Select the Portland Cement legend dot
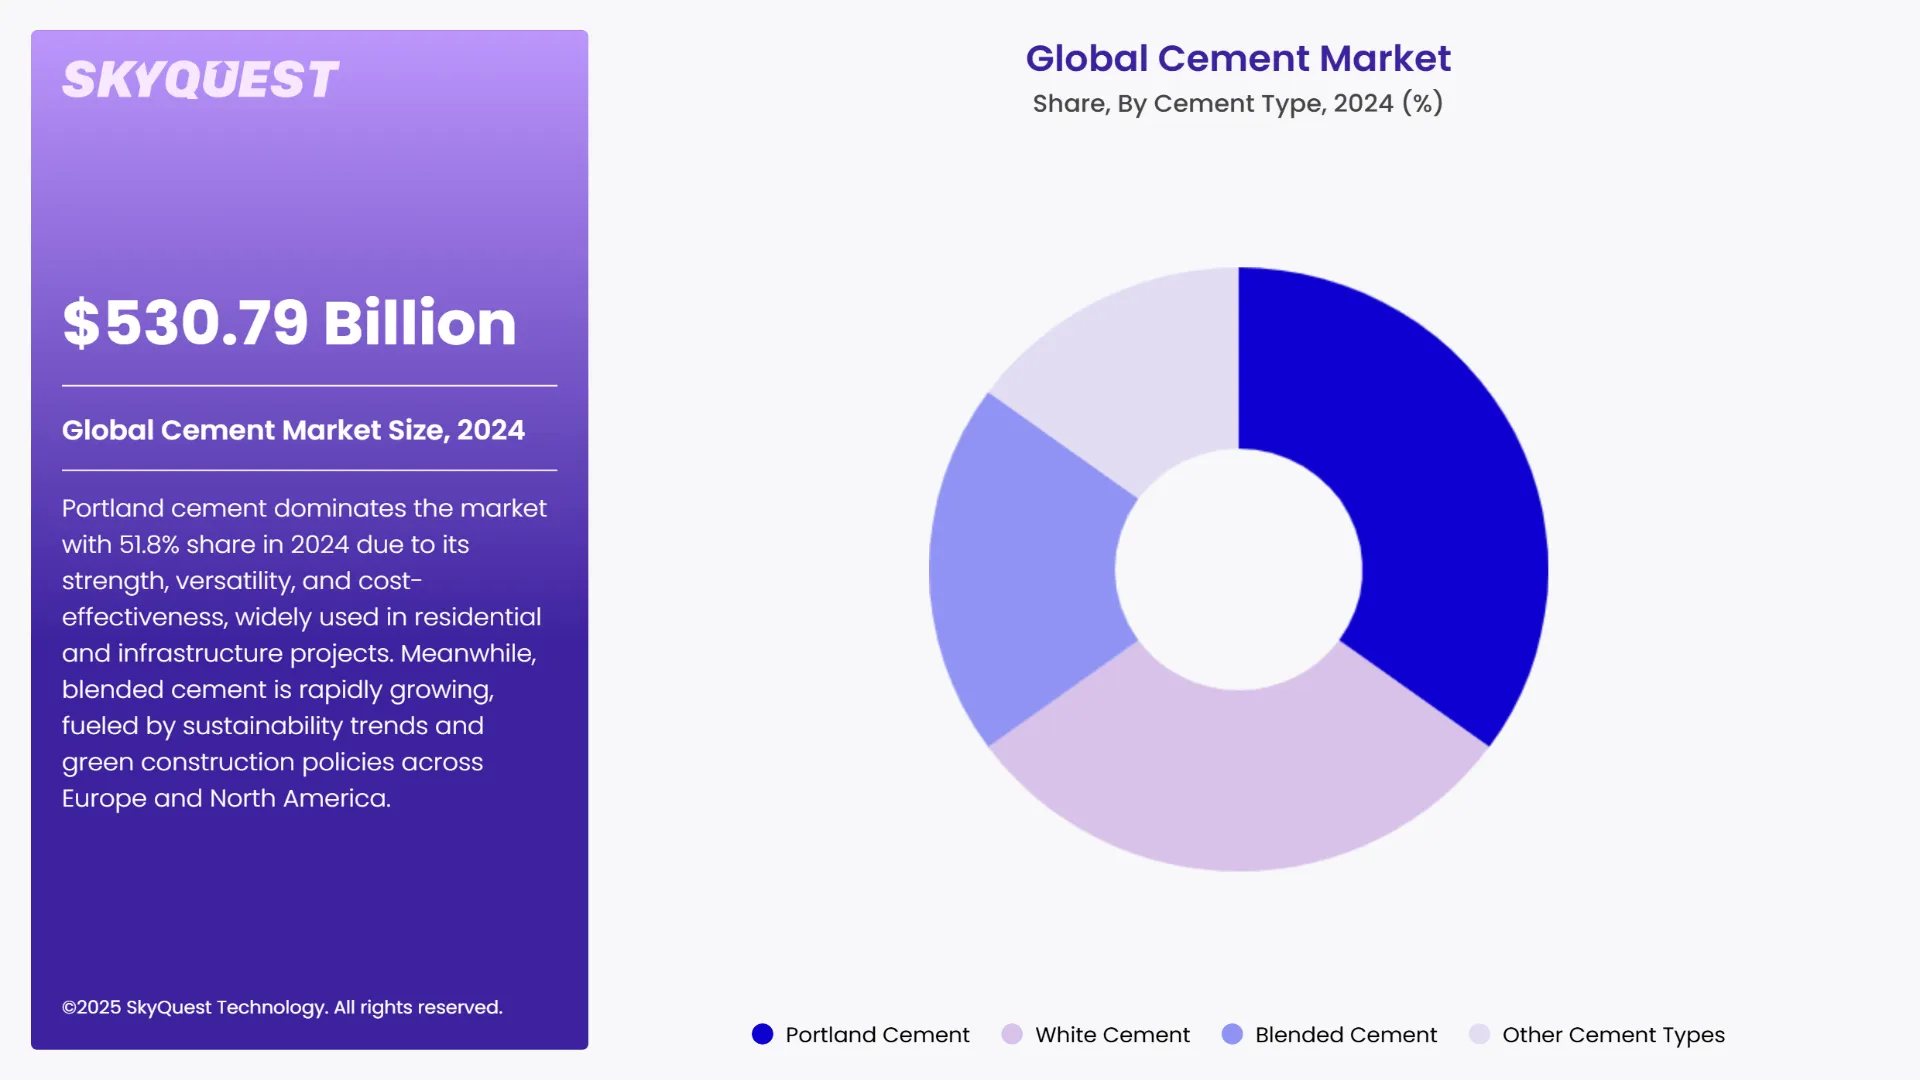This screenshot has height=1080, width=1920. pyautogui.click(x=762, y=1034)
